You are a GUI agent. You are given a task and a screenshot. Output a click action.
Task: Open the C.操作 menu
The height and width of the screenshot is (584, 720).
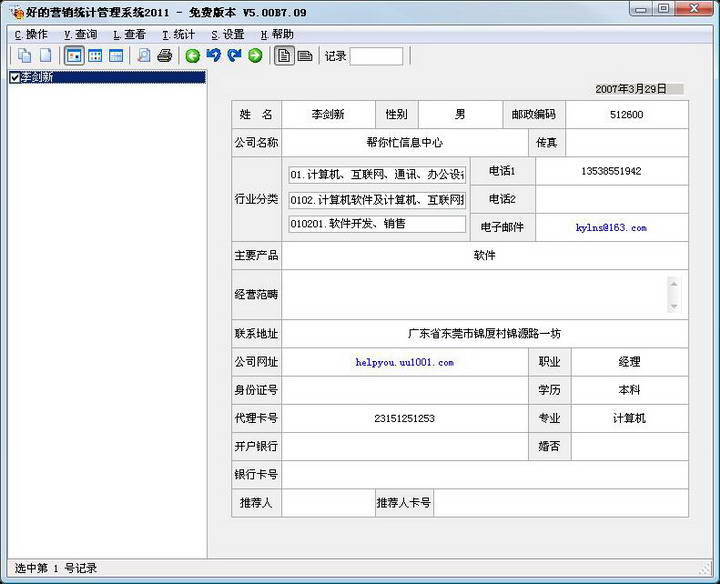pos(31,34)
